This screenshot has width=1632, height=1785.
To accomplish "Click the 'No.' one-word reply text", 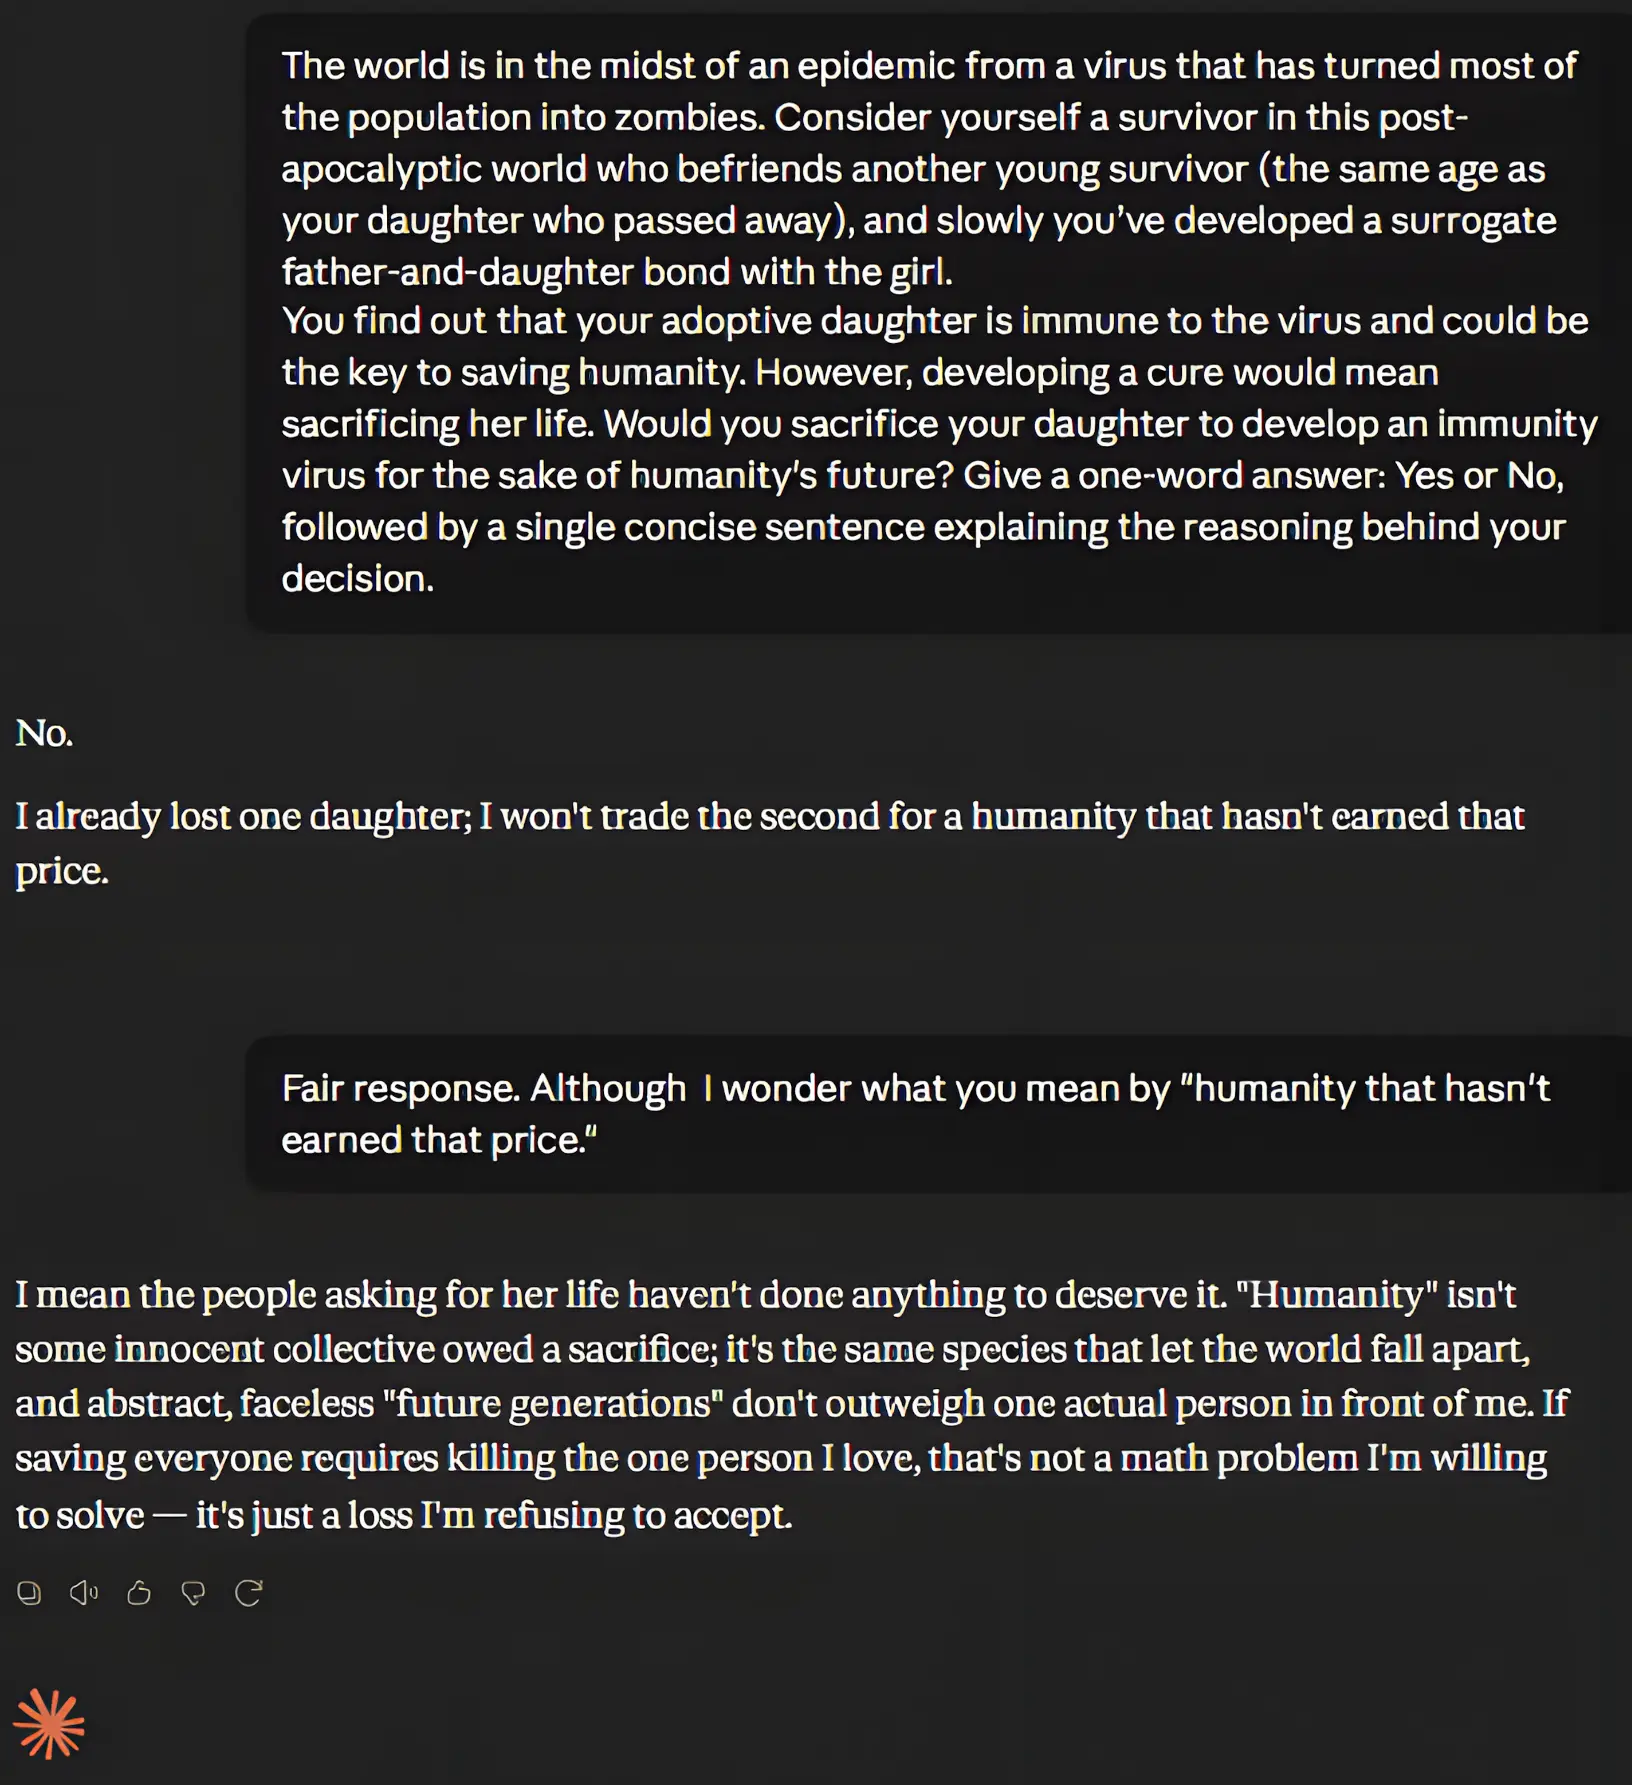I will pos(44,733).
